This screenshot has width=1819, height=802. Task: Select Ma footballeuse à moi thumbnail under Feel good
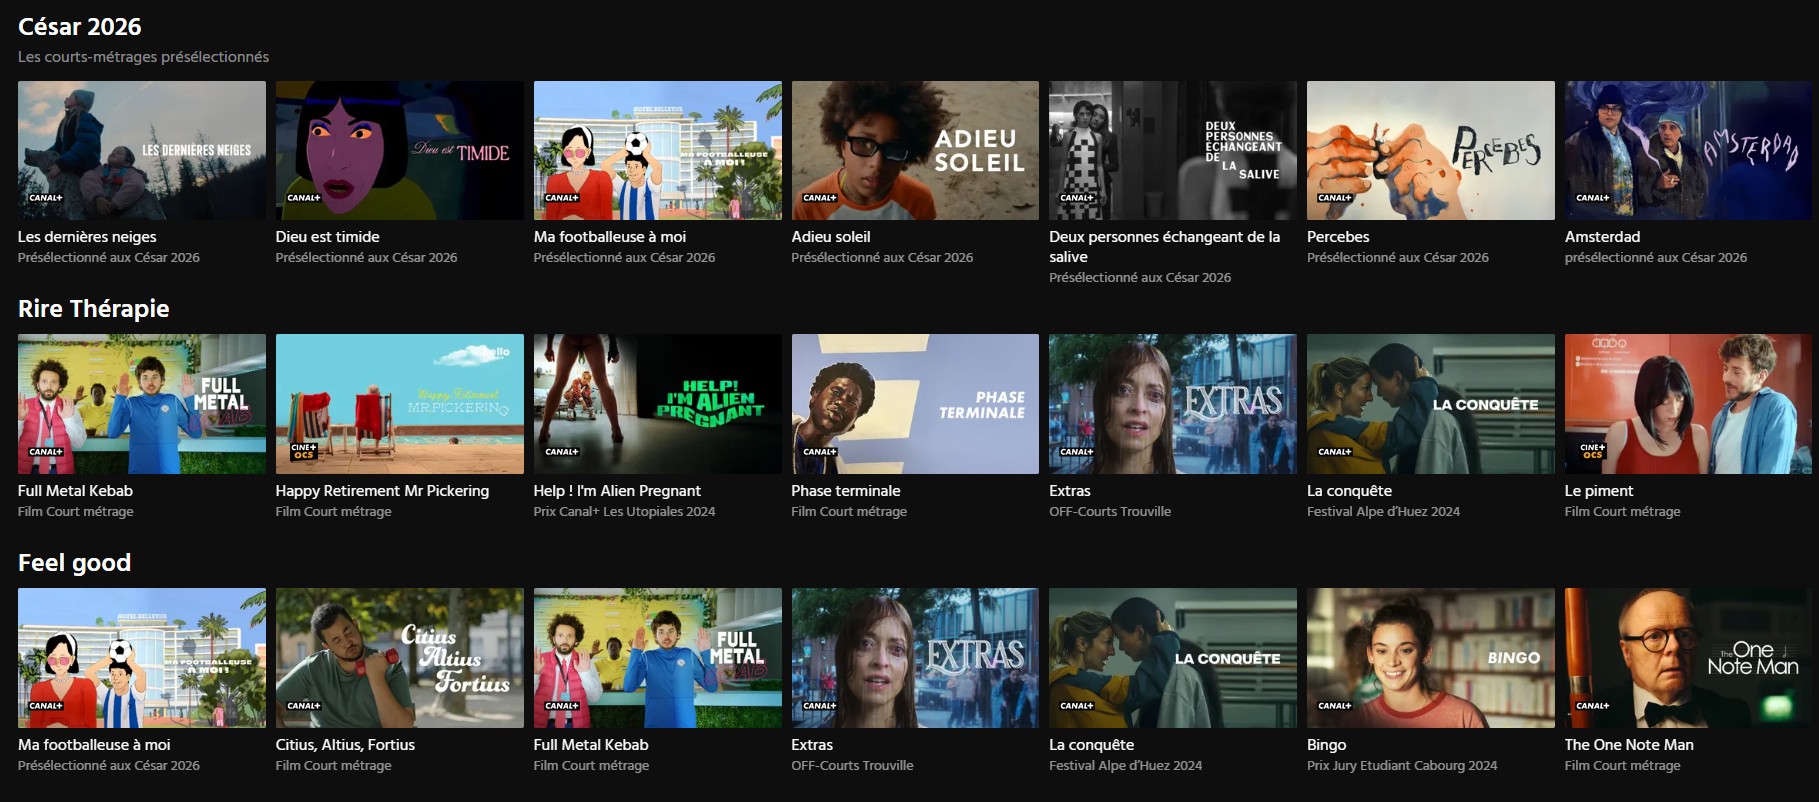142,658
